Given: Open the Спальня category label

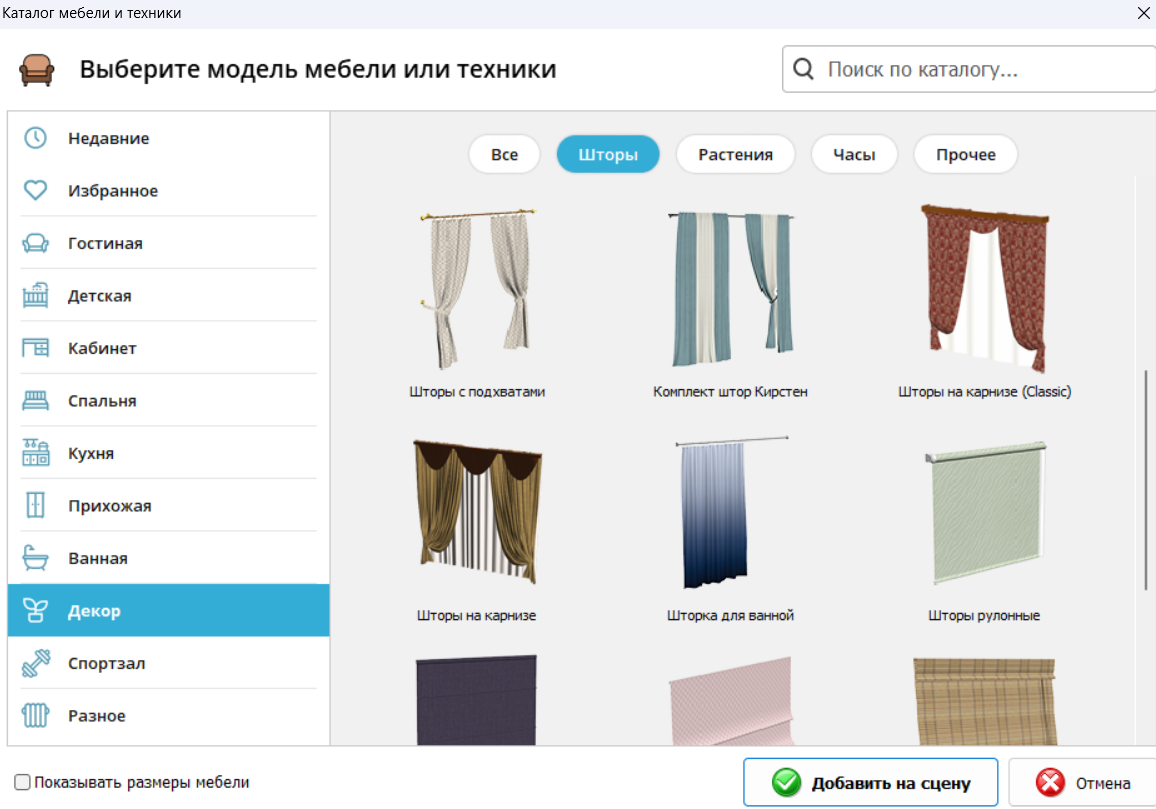Looking at the screenshot, I should (102, 400).
